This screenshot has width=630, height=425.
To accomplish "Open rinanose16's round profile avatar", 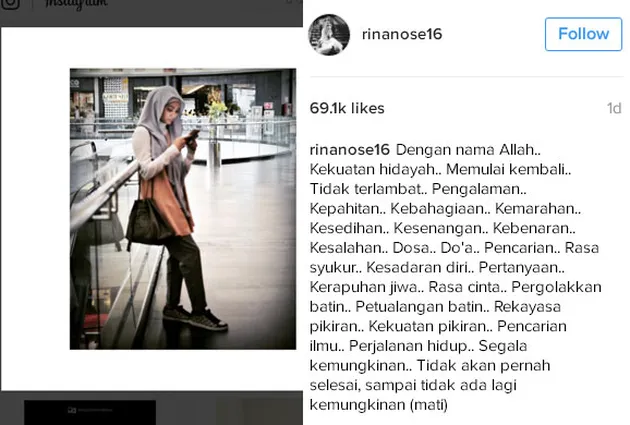I will [x=329, y=35].
